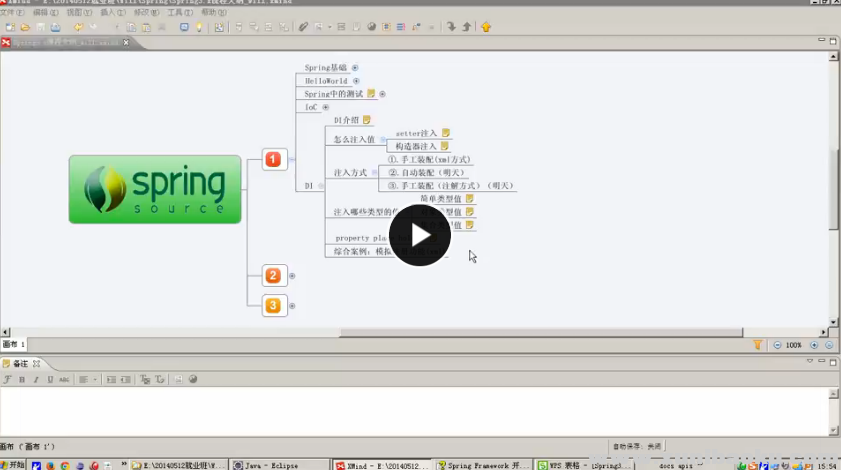Image resolution: width=841 pixels, height=470 pixels.
Task: Expand the Spring基础 topic
Action: 355,68
